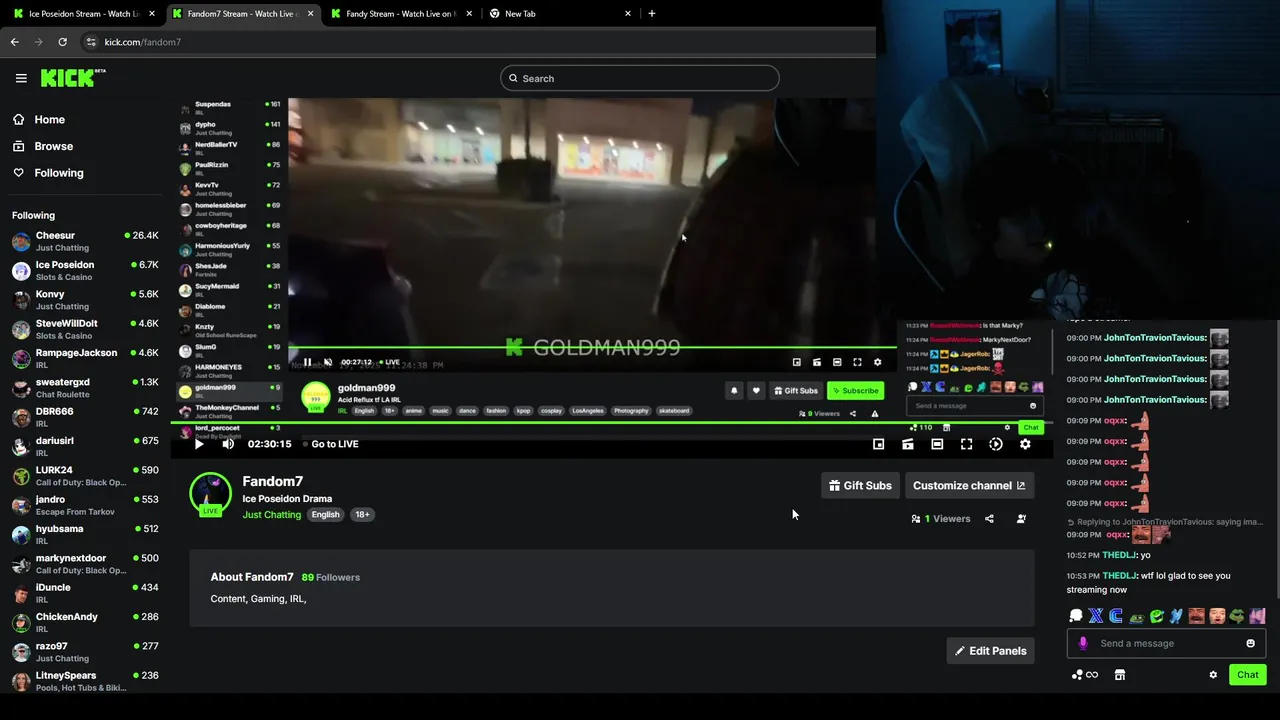Open Browse in the sidebar
This screenshot has width=1280, height=720.
tap(43, 146)
